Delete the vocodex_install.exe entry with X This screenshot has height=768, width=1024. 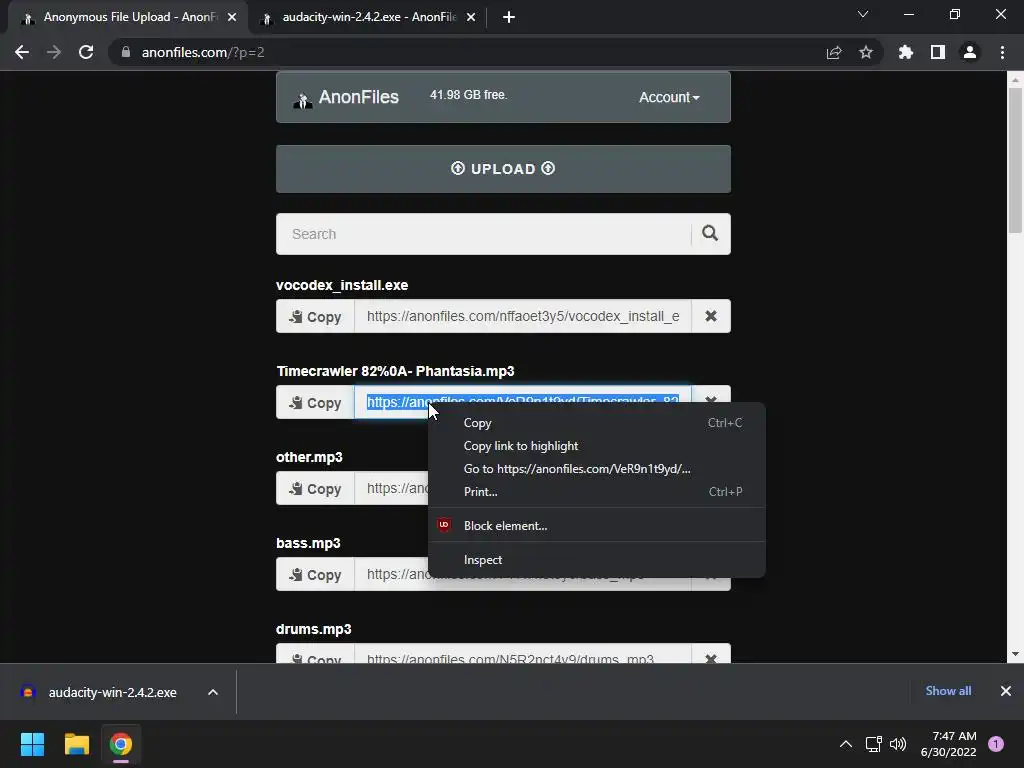point(711,316)
